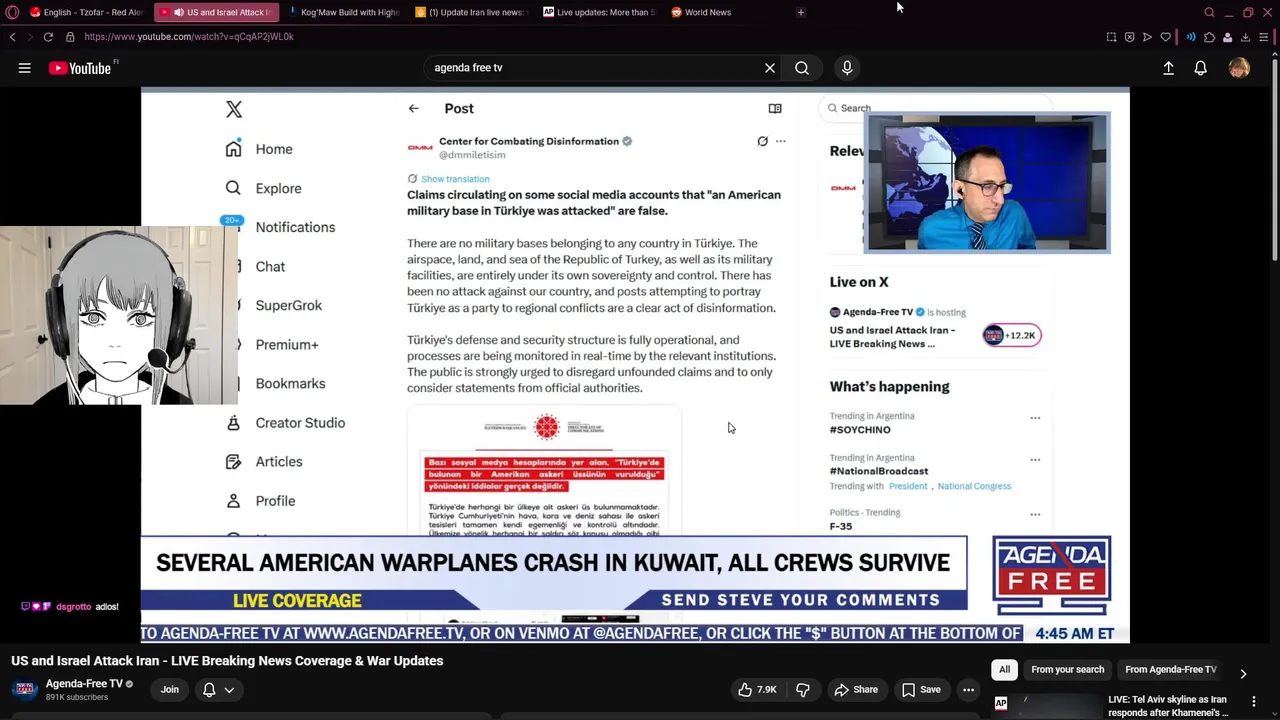The image size is (1280, 720).
Task: Open the browser tab search icon
Action: [1209, 12]
